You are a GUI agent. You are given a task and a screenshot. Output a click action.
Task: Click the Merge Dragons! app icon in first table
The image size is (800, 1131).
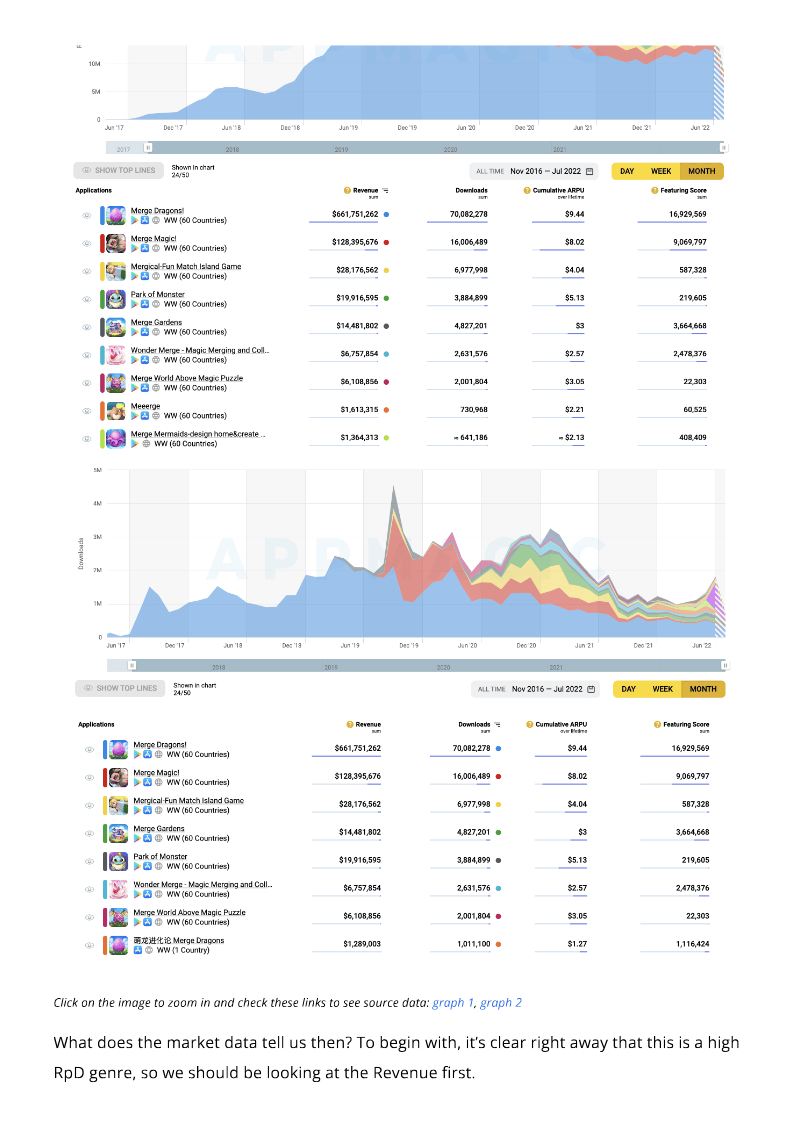[115, 215]
